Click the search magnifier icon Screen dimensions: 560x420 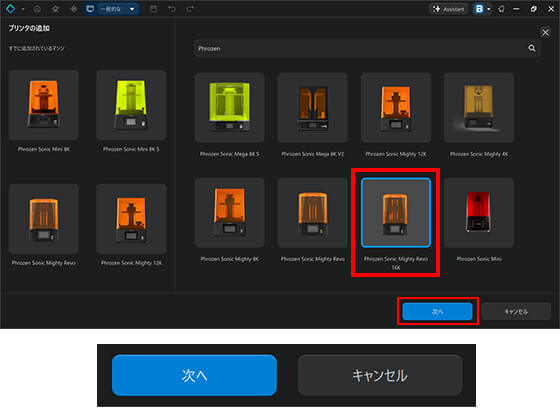[x=532, y=48]
